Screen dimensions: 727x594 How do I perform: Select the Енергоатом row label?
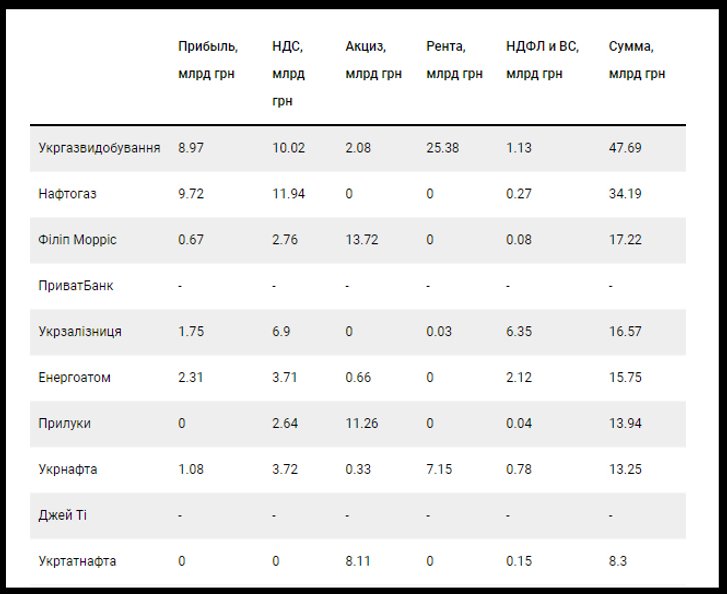74,377
